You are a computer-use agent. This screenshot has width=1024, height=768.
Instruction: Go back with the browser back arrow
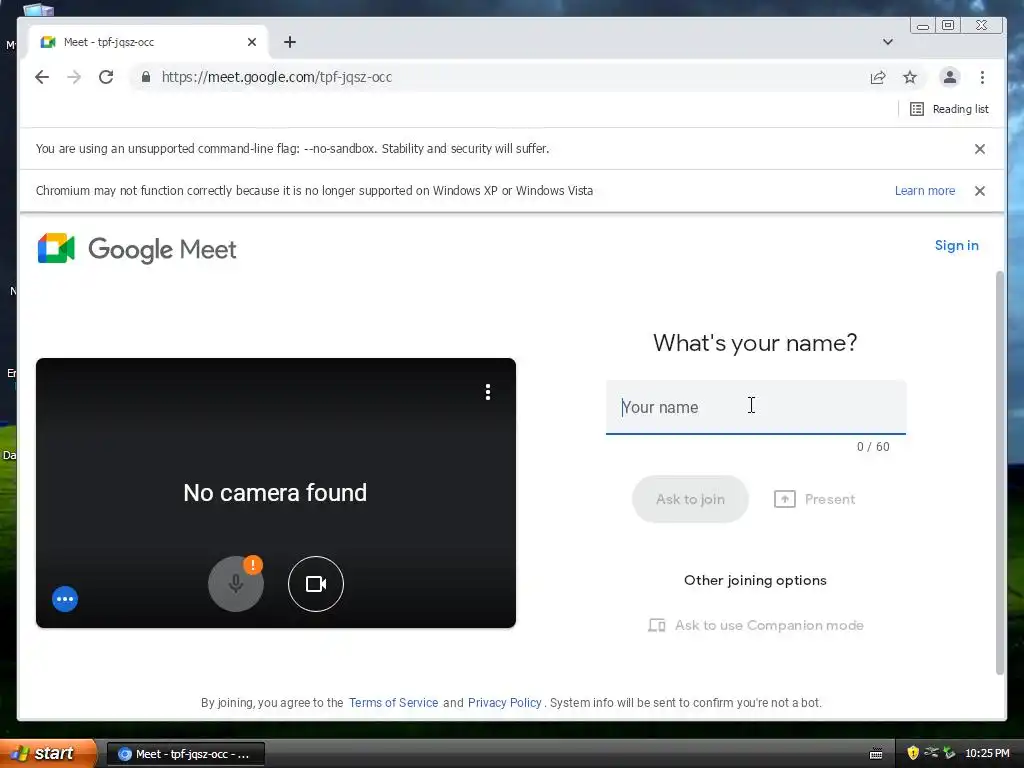(42, 77)
